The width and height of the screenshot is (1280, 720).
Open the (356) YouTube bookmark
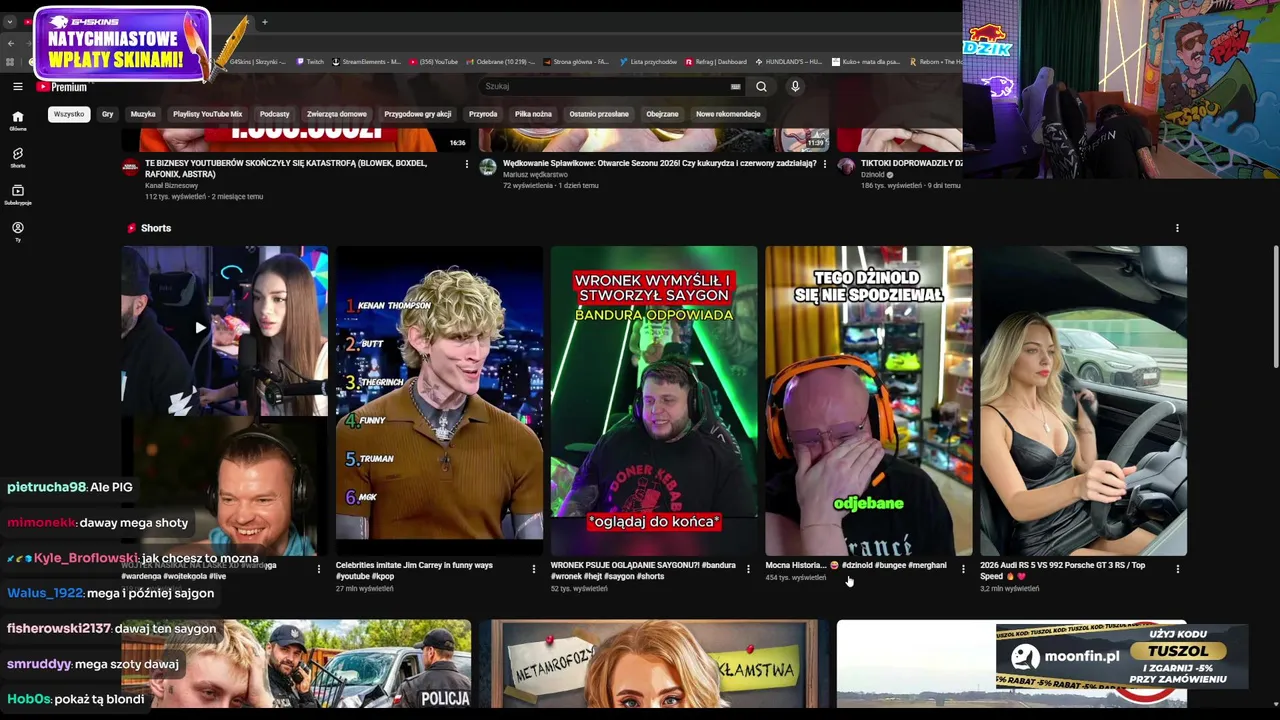coord(434,62)
